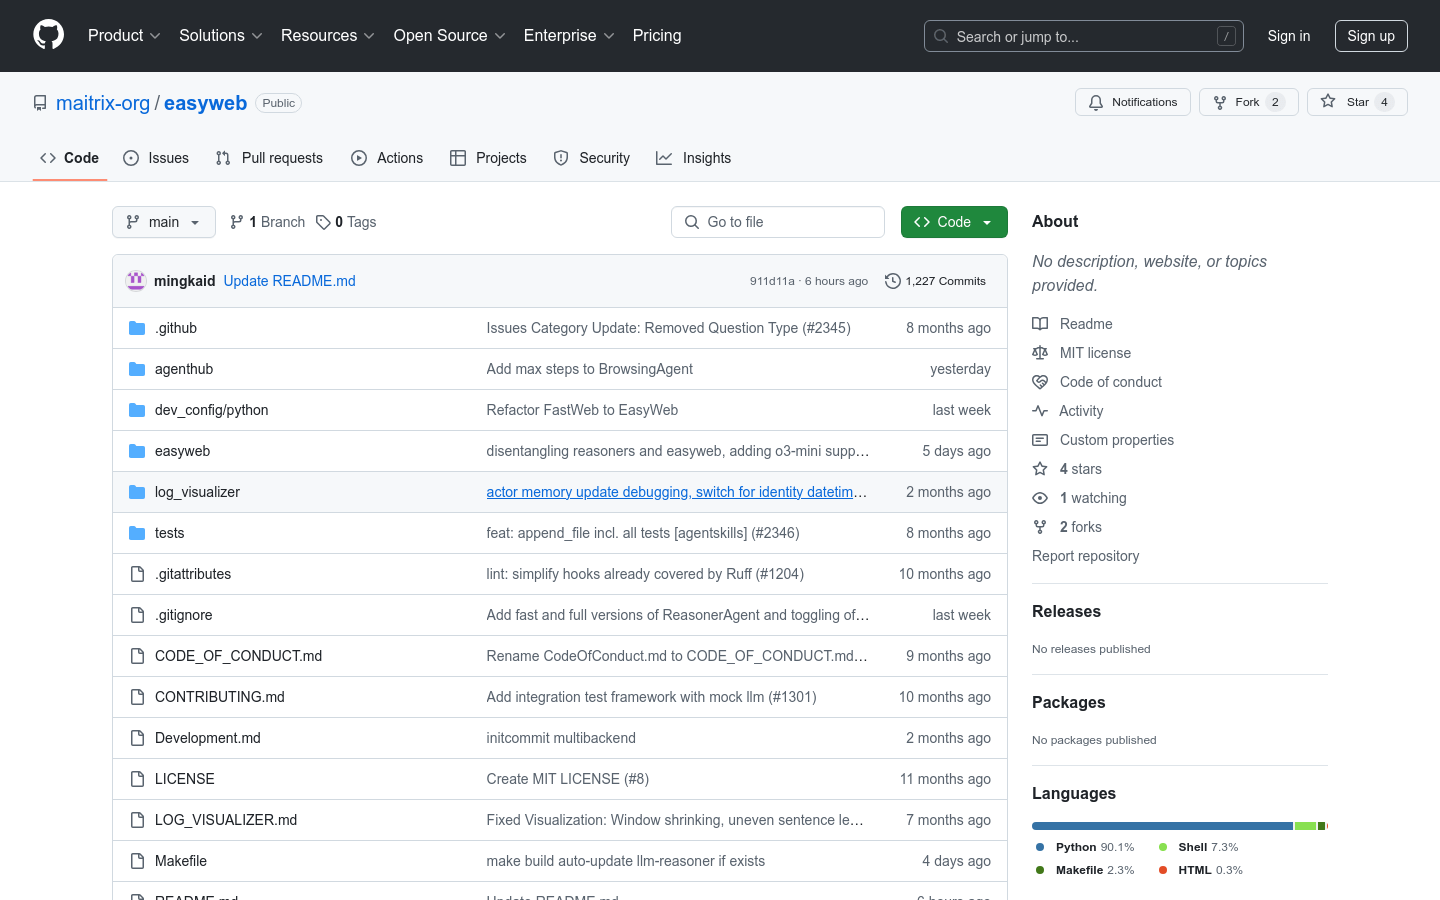Click the repository icon before maitrix-org
Image resolution: width=1440 pixels, height=900 pixels.
[40, 103]
